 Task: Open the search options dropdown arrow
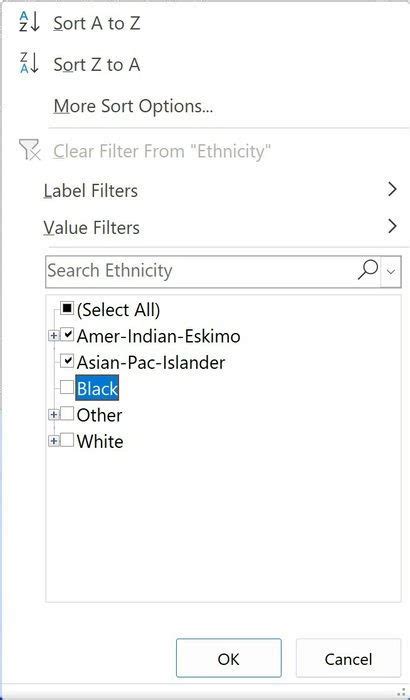pyautogui.click(x=391, y=271)
